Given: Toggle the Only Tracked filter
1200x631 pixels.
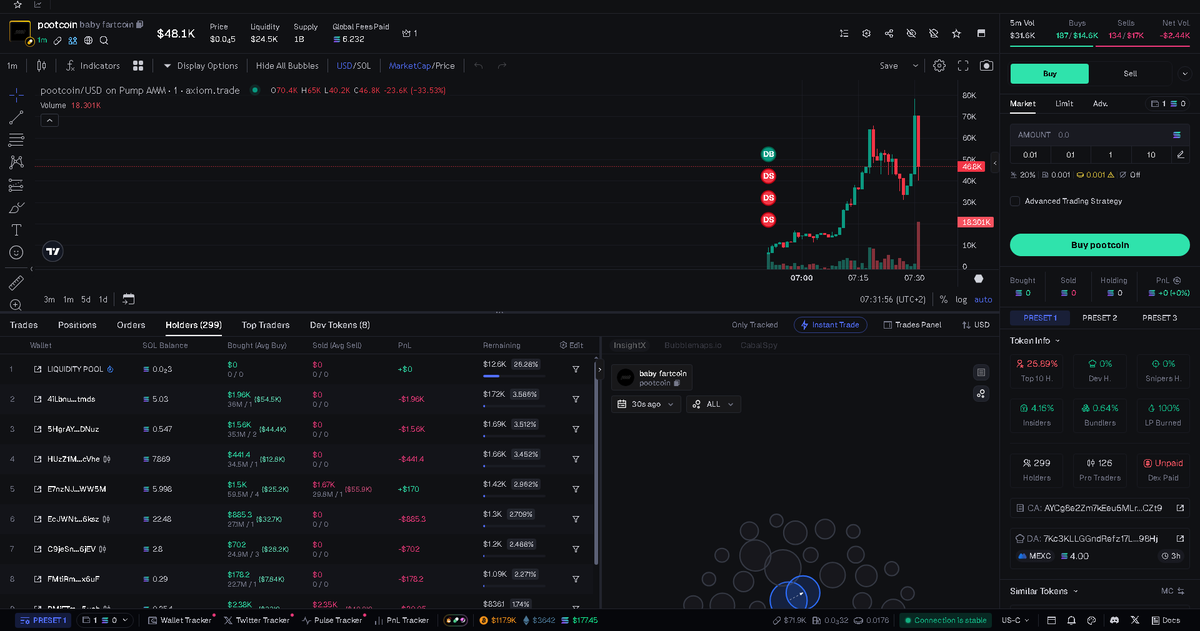Looking at the screenshot, I should point(754,325).
